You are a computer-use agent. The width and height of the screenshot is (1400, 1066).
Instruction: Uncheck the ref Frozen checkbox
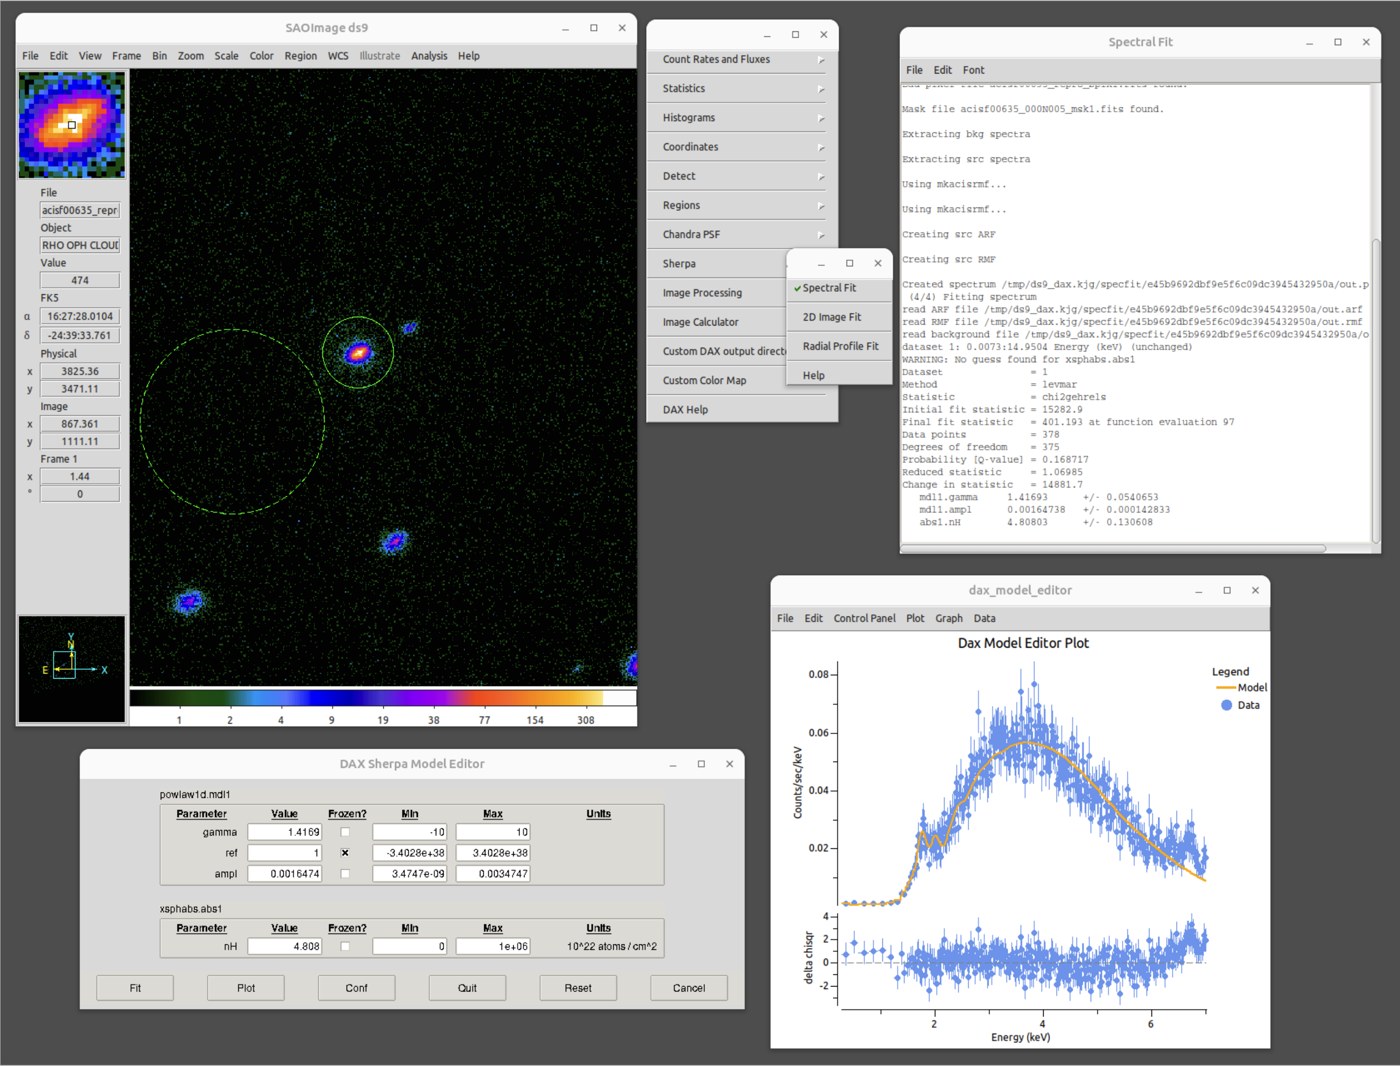click(345, 853)
